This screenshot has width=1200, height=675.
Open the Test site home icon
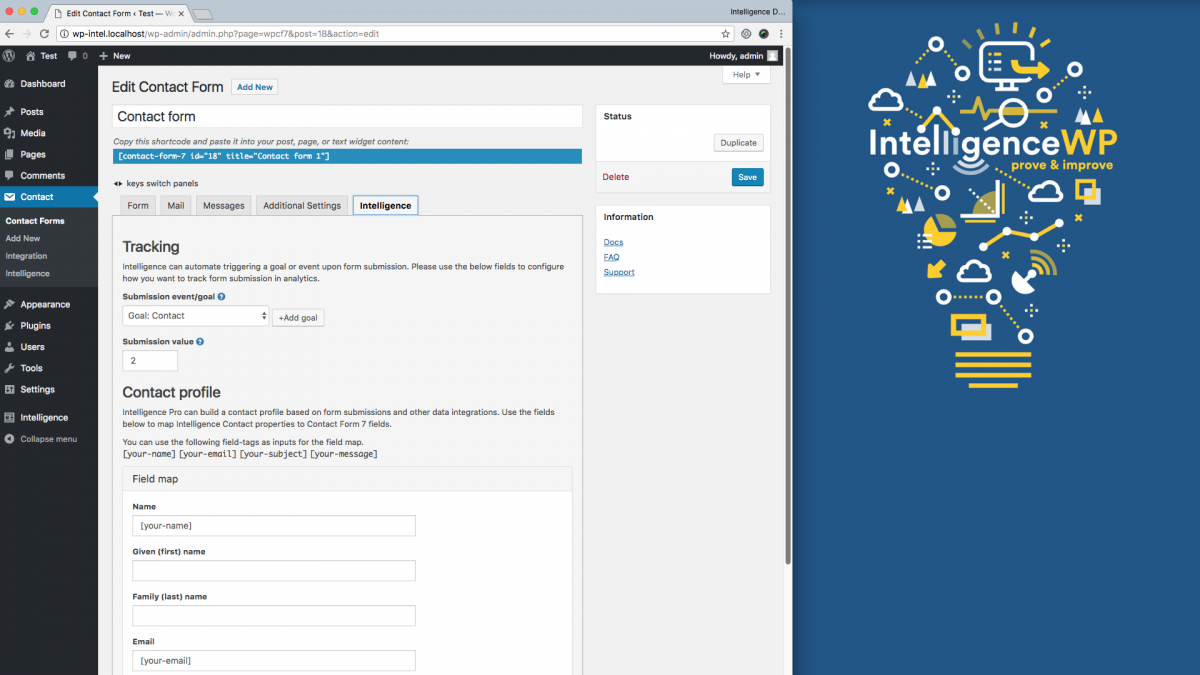click(x=31, y=56)
